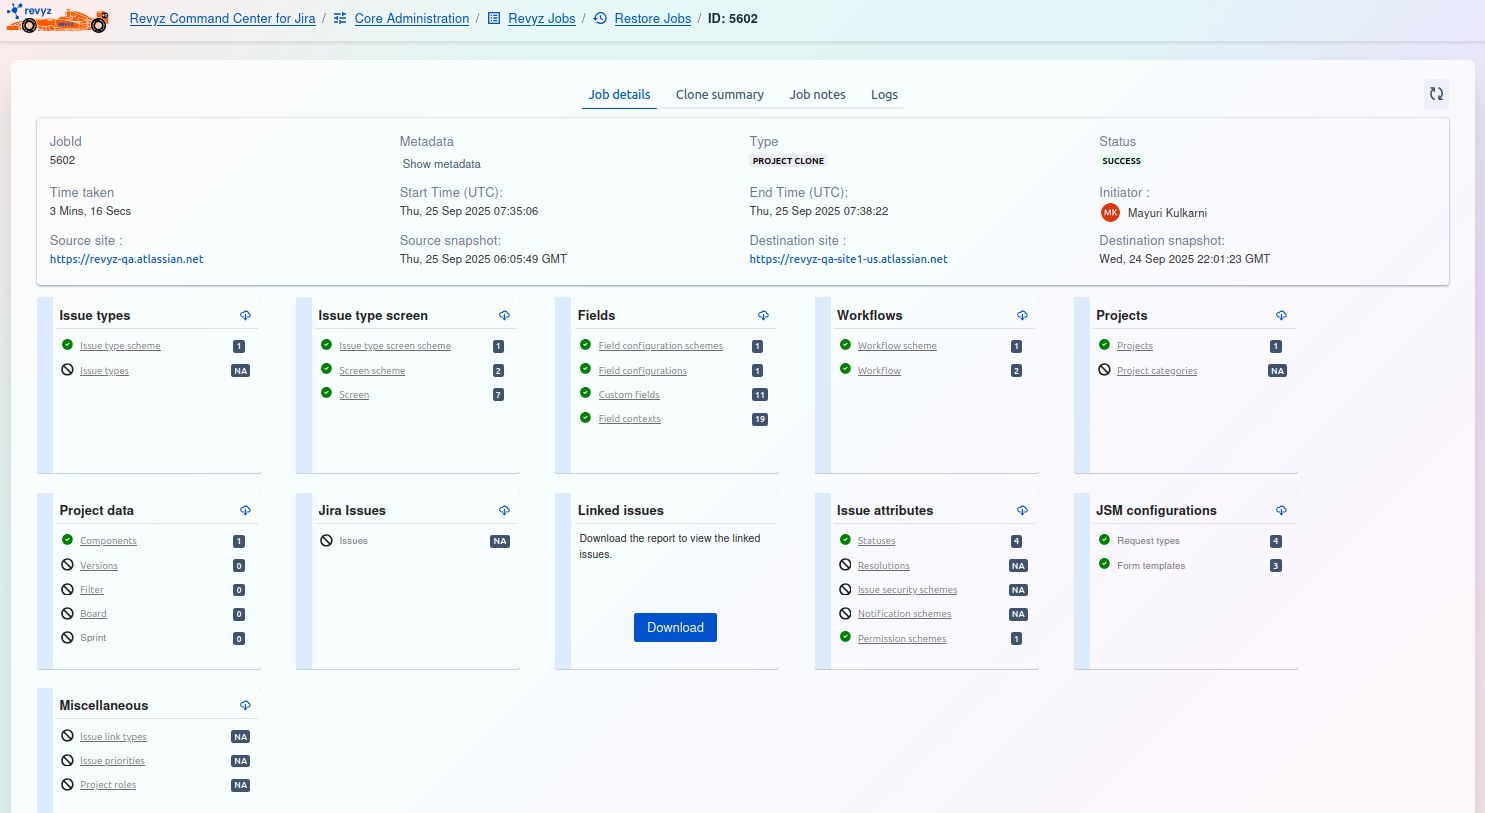The image size is (1485, 813).
Task: Click the download icon in Issue types card
Action: point(245,315)
